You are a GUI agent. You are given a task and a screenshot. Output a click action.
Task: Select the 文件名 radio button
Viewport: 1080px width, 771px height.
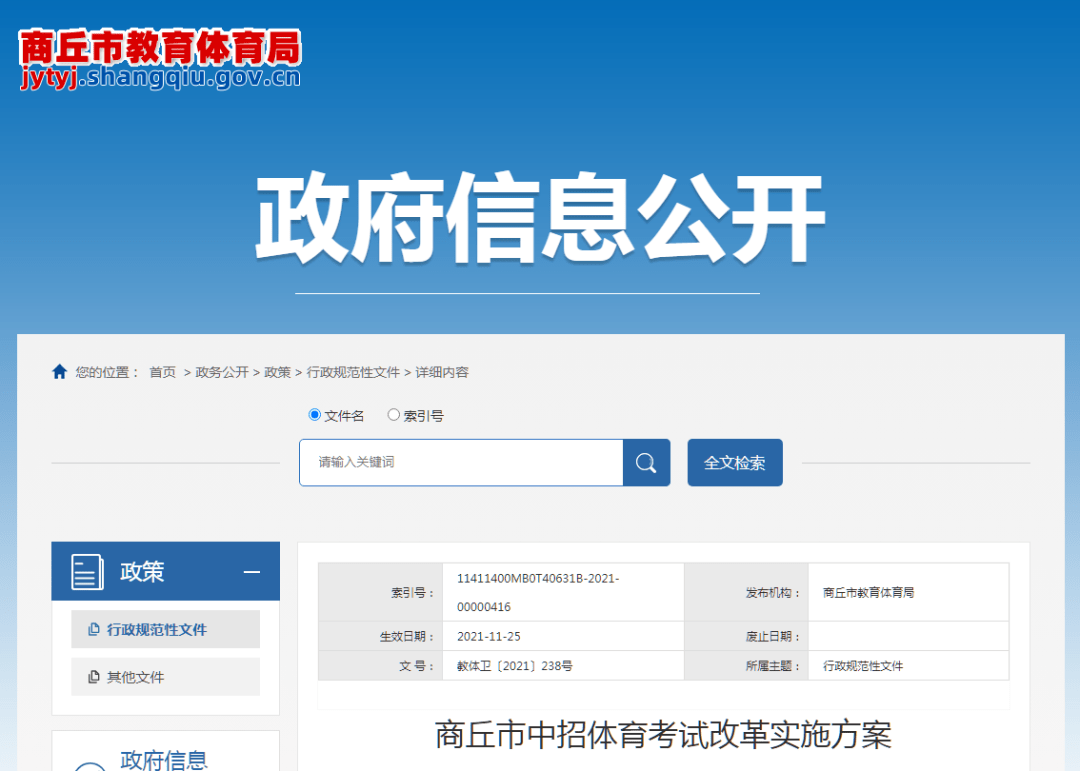315,415
